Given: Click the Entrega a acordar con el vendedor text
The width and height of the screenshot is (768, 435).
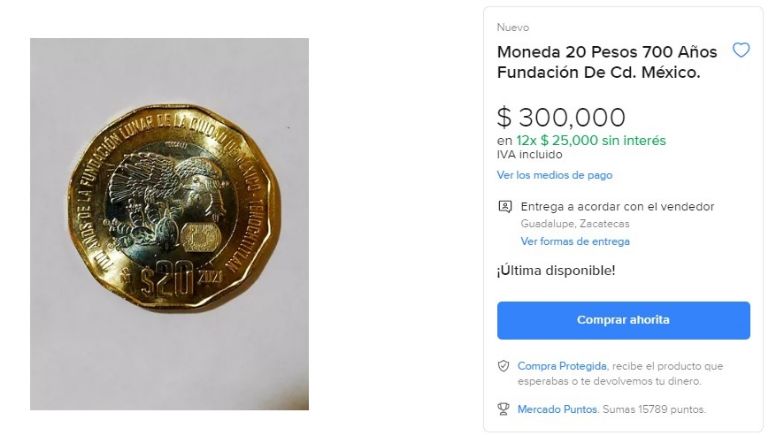Looking at the screenshot, I should pos(617,207).
